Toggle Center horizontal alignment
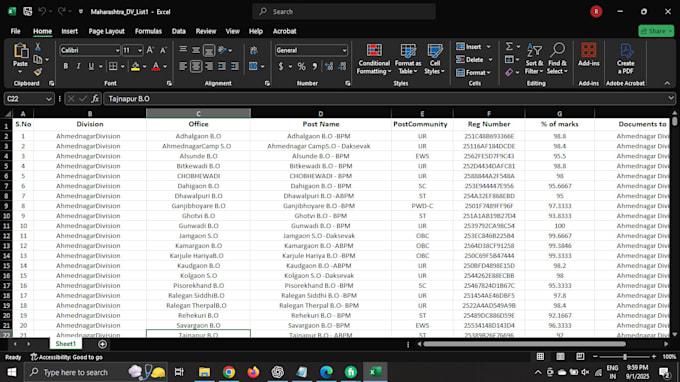This screenshot has width=680, height=382. [196, 66]
